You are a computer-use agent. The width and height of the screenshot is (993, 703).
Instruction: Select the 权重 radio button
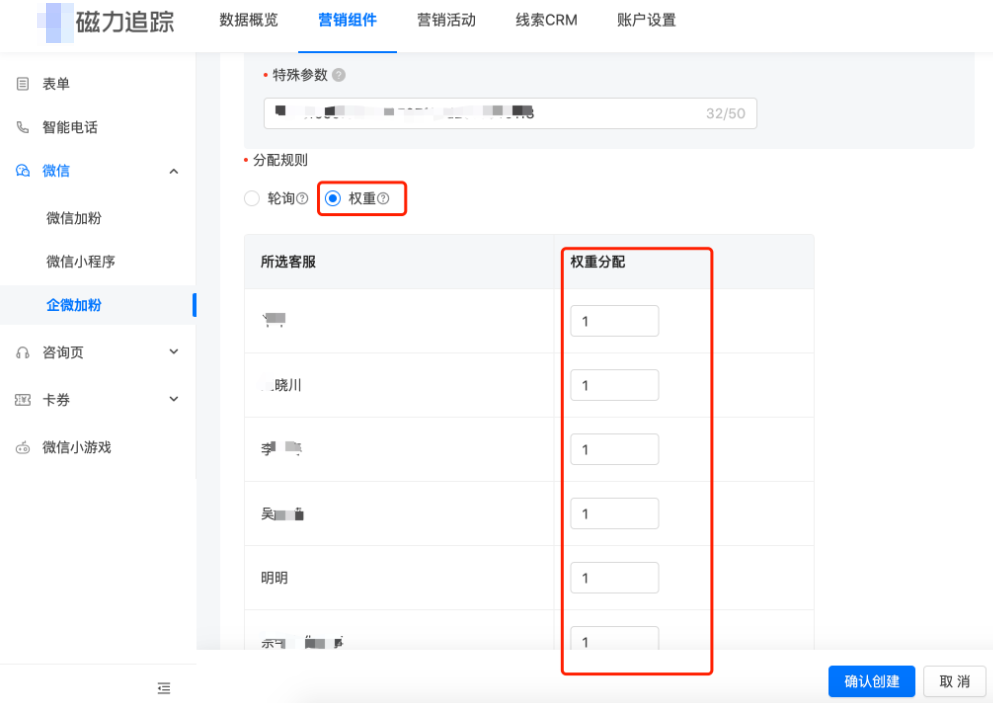(333, 198)
